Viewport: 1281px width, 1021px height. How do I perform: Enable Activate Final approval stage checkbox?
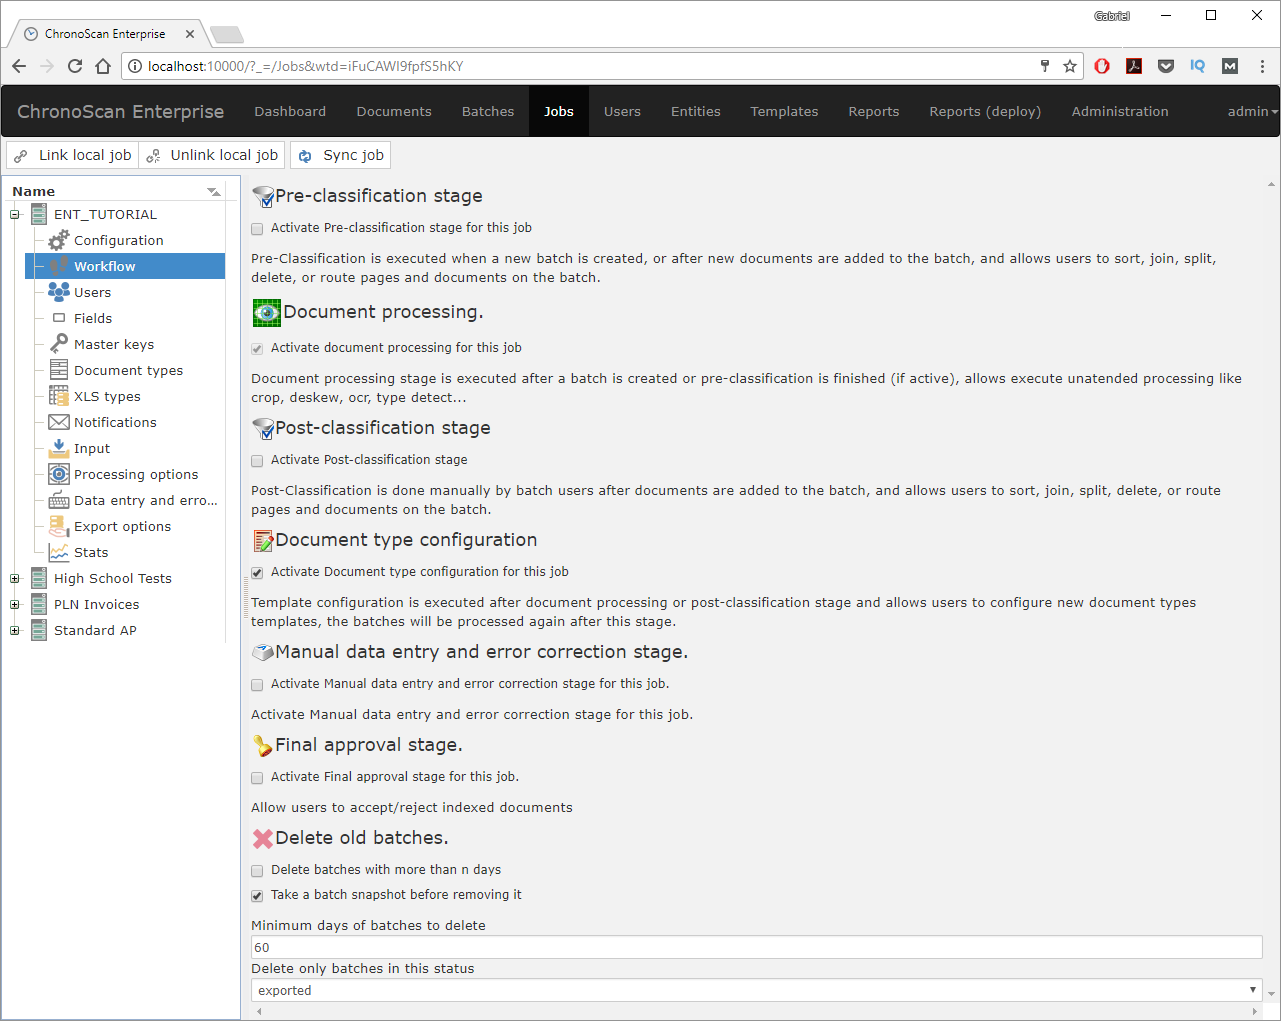coord(257,778)
